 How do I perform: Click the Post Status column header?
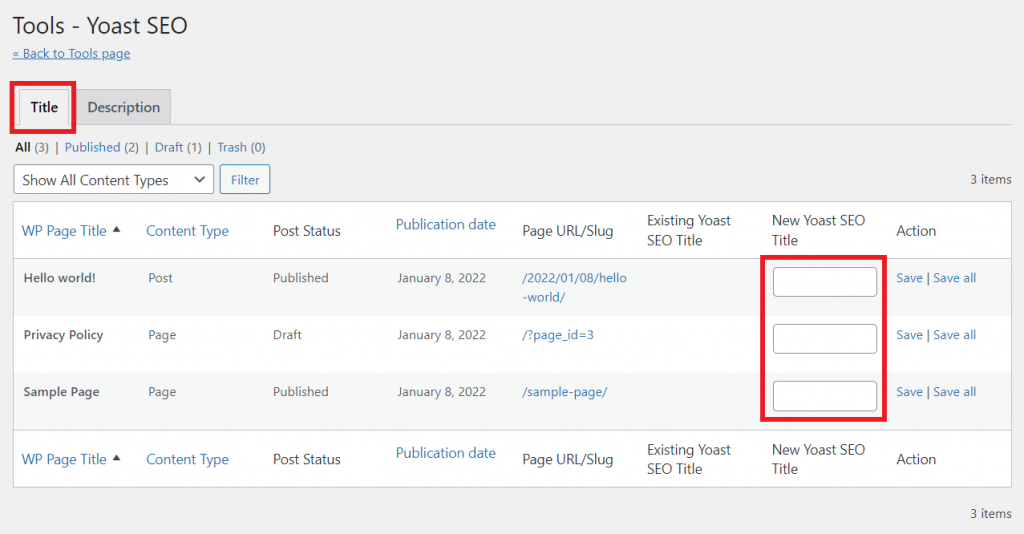(x=307, y=231)
